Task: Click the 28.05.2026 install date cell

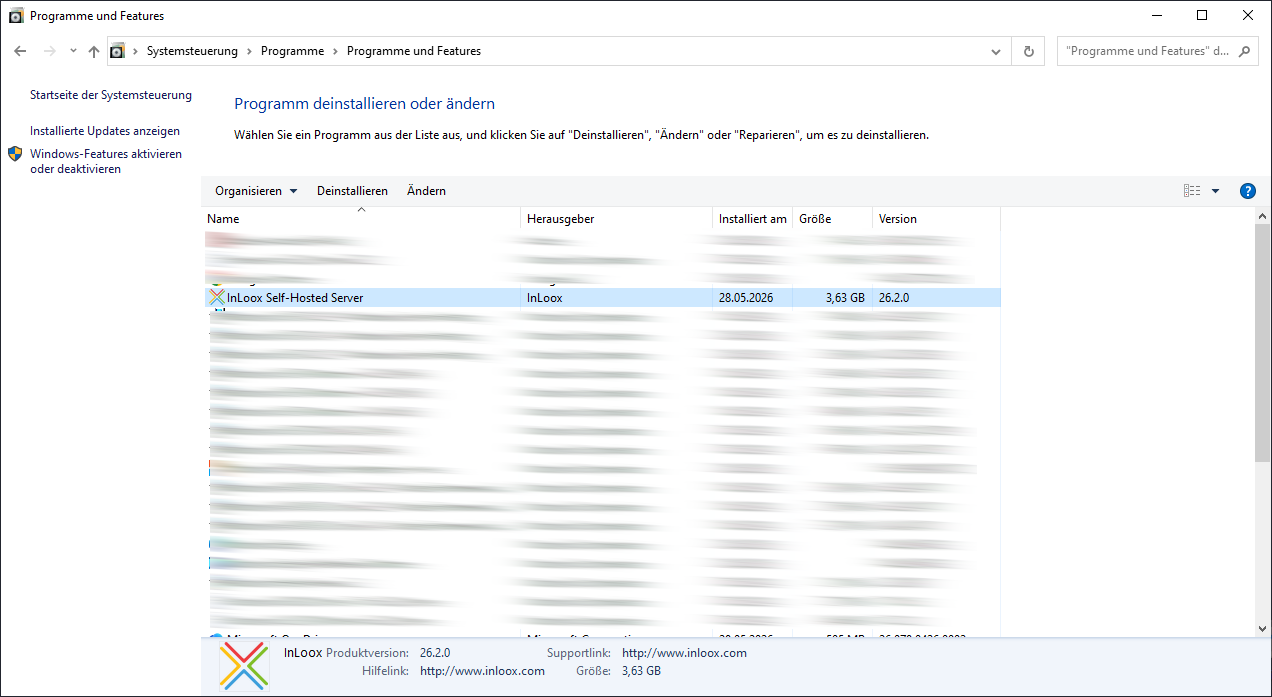Action: [746, 298]
